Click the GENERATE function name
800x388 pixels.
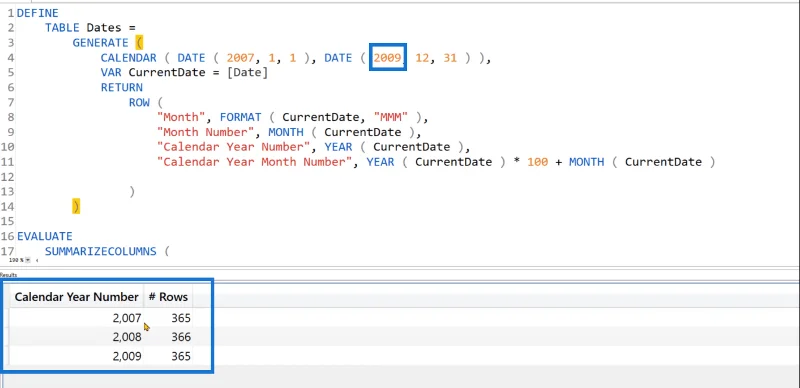click(101, 43)
